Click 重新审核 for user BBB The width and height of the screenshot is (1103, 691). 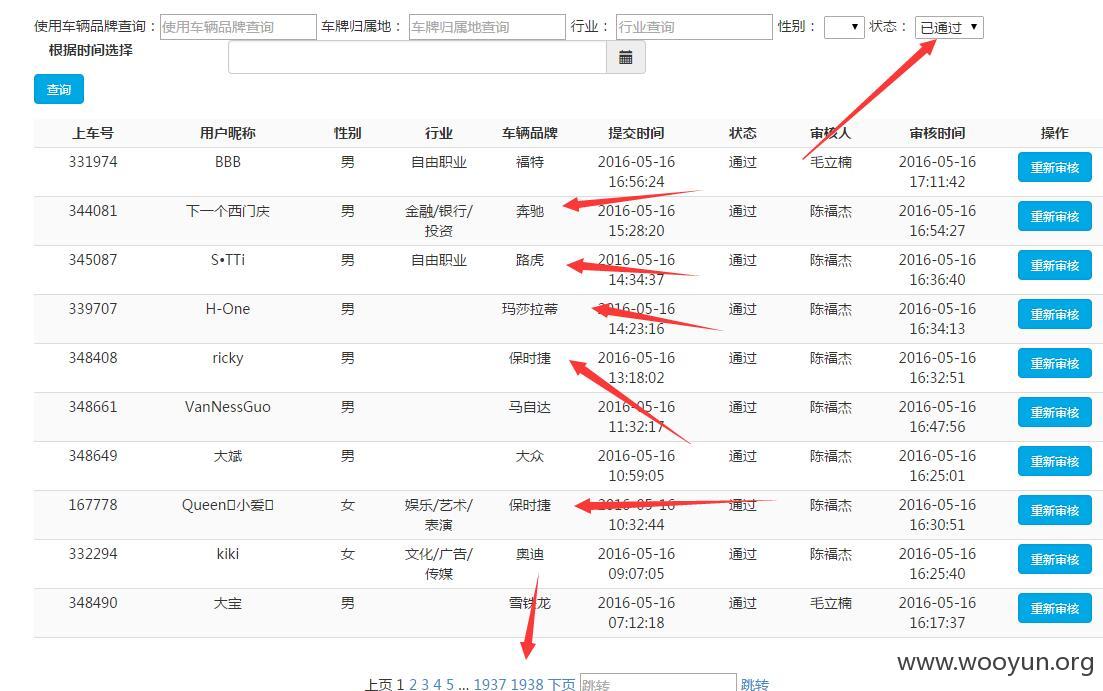(x=1054, y=167)
